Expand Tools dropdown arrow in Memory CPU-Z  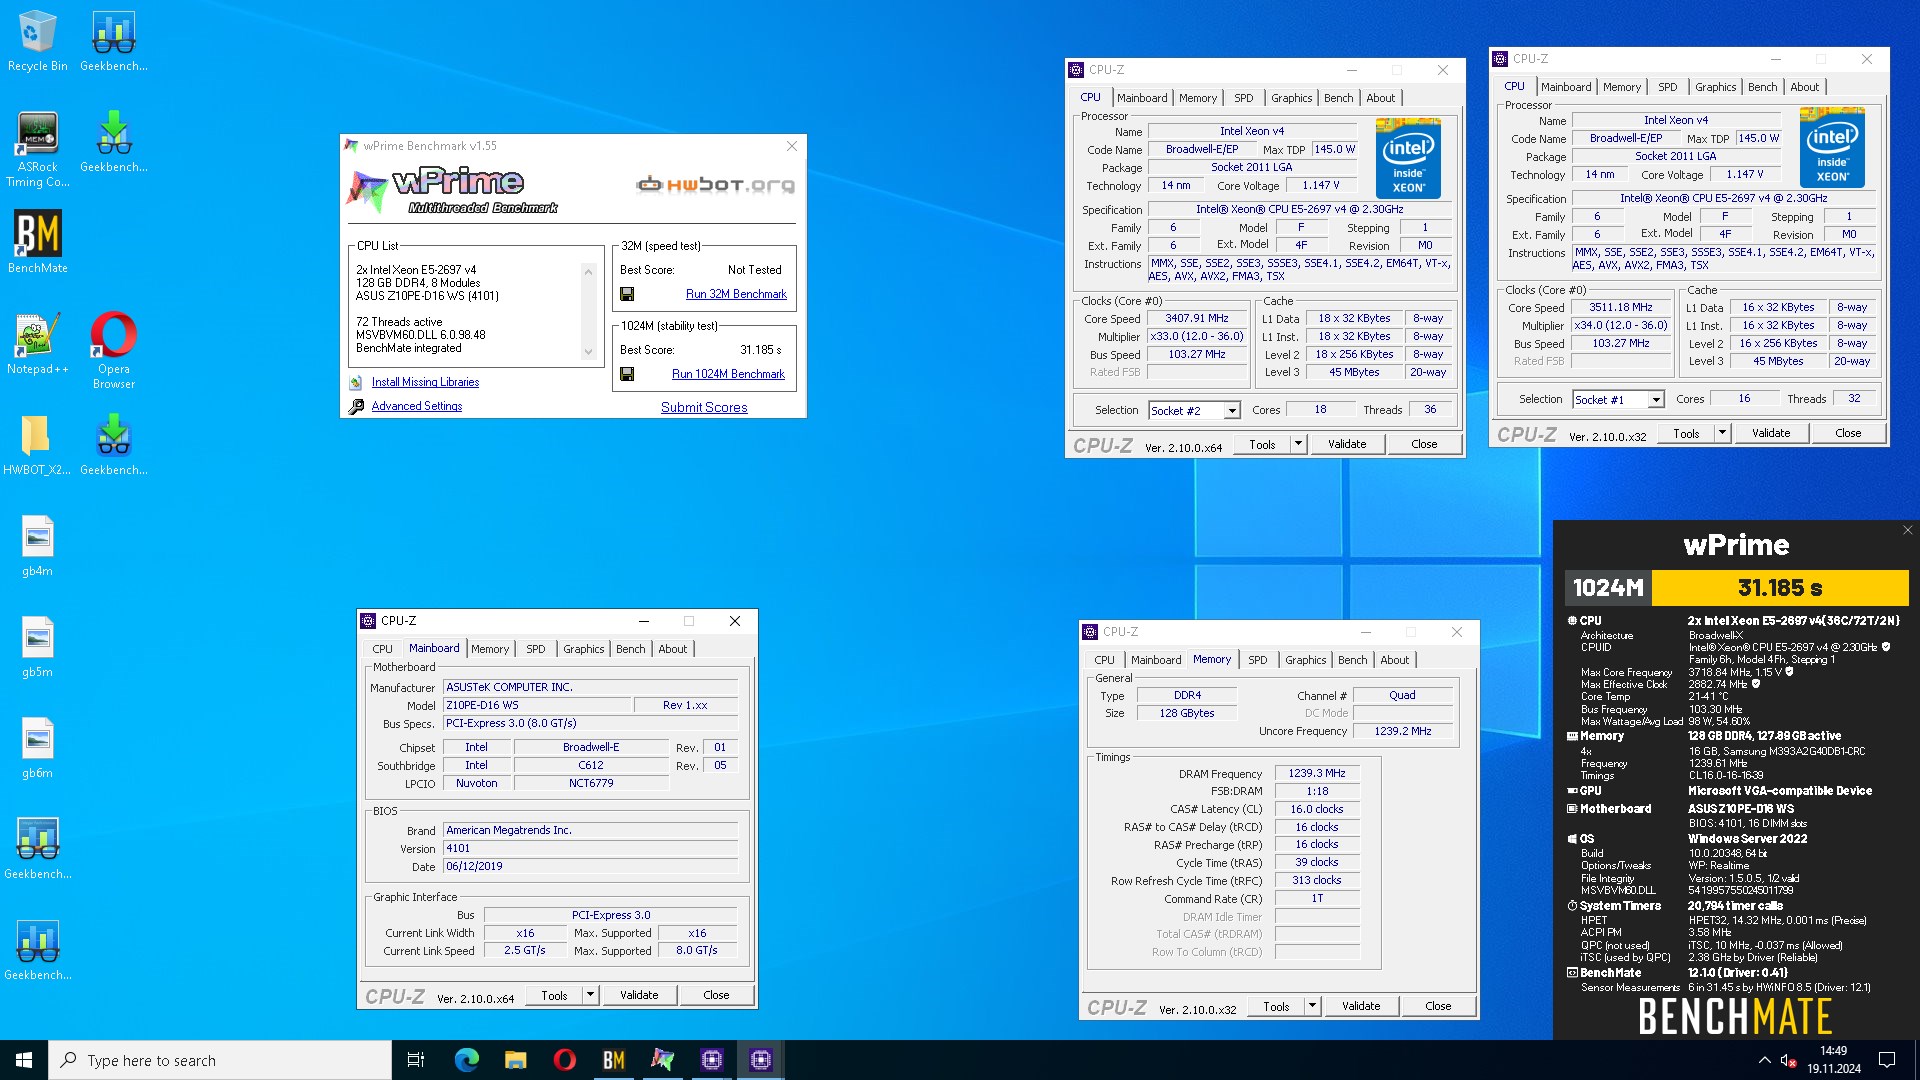click(x=1312, y=1006)
